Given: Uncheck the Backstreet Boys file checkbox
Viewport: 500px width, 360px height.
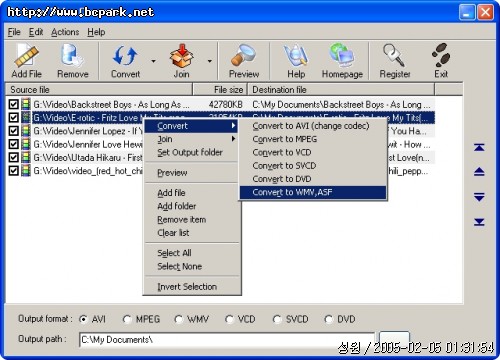Looking at the screenshot, I should tap(13, 104).
